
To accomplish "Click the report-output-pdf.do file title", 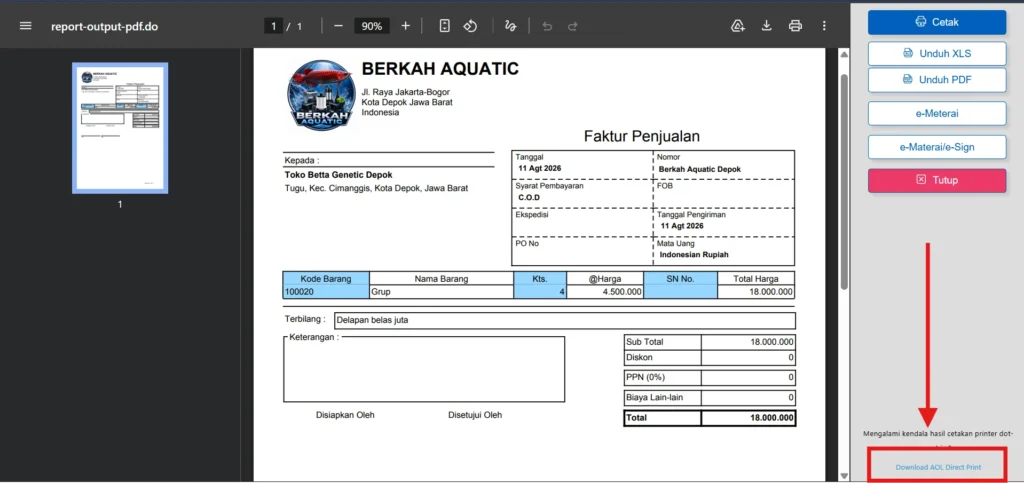I will coord(104,27).
